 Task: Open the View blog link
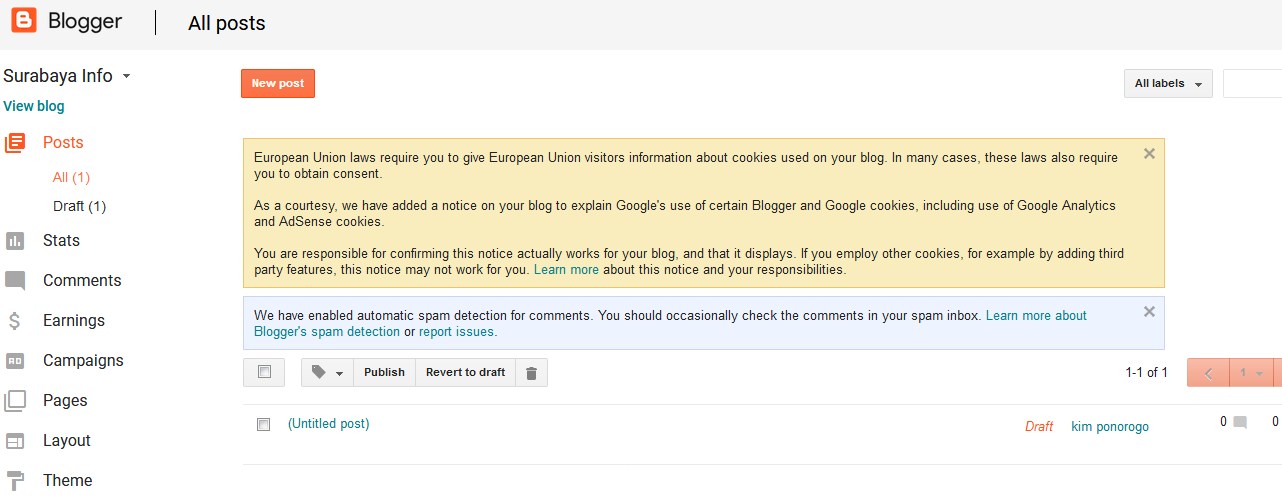tap(34, 106)
